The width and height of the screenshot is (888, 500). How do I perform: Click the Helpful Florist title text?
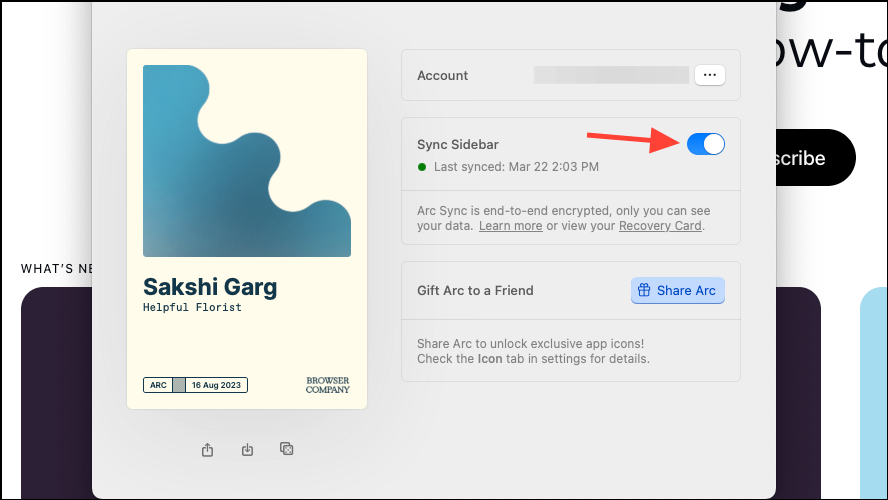point(192,307)
